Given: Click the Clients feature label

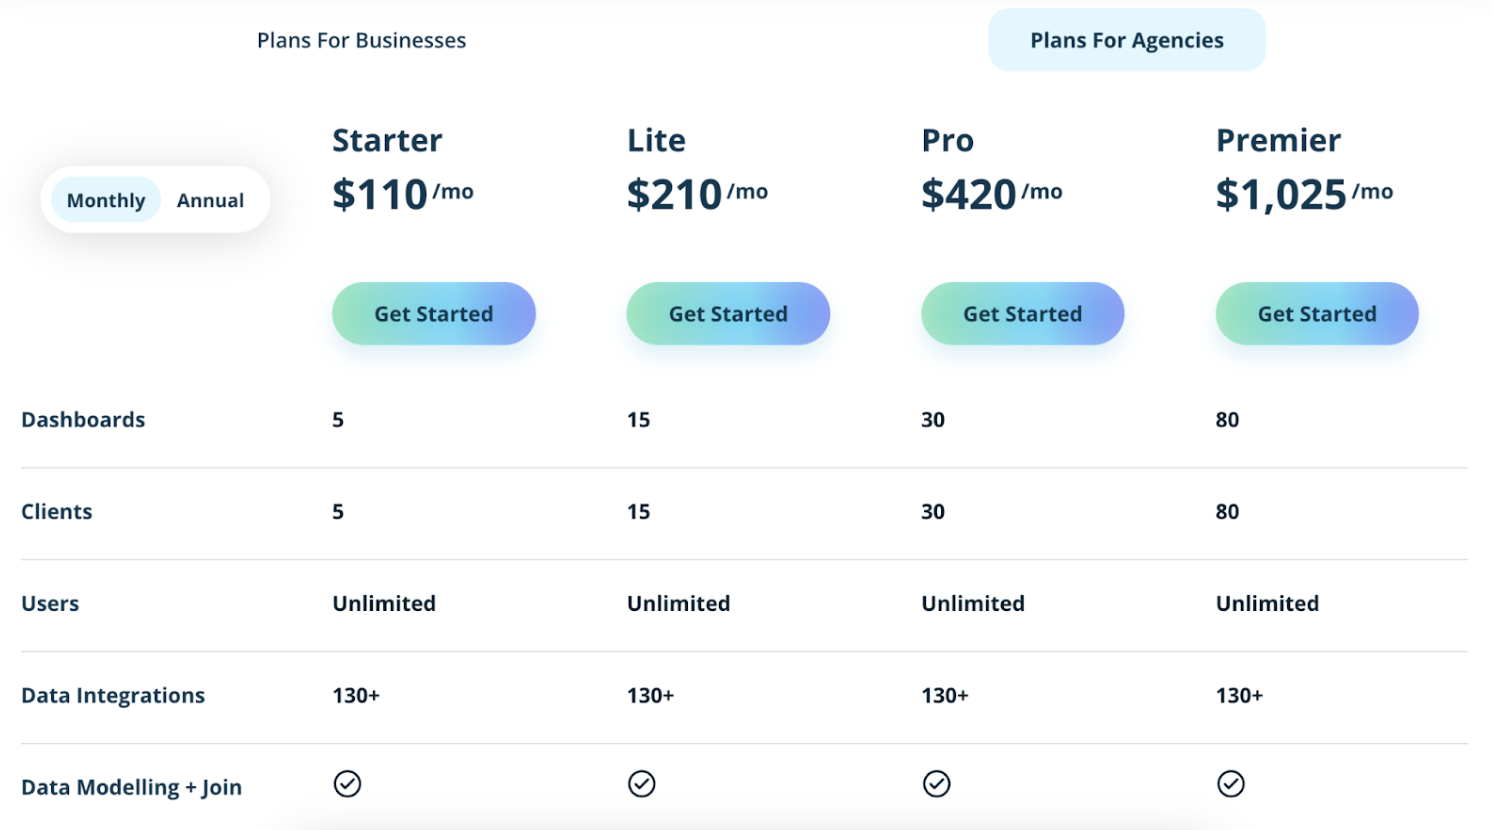Looking at the screenshot, I should click(x=56, y=511).
